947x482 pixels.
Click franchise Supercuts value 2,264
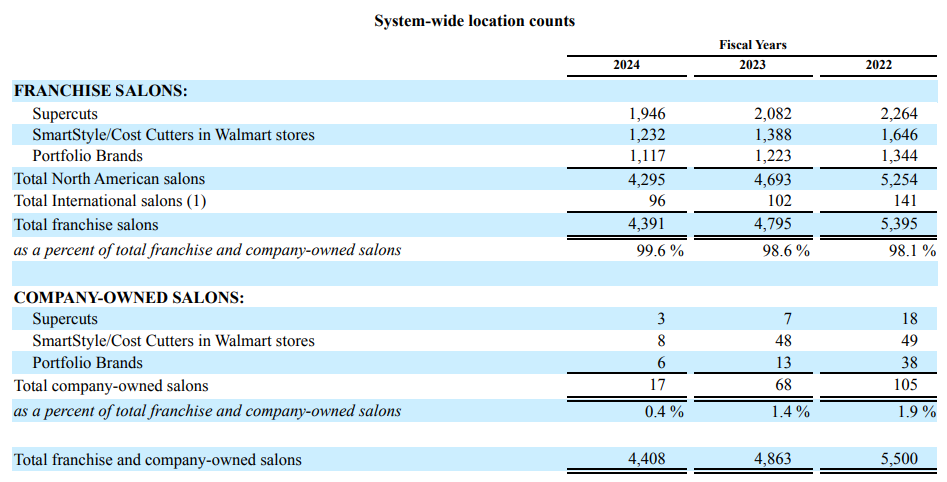[x=899, y=114]
